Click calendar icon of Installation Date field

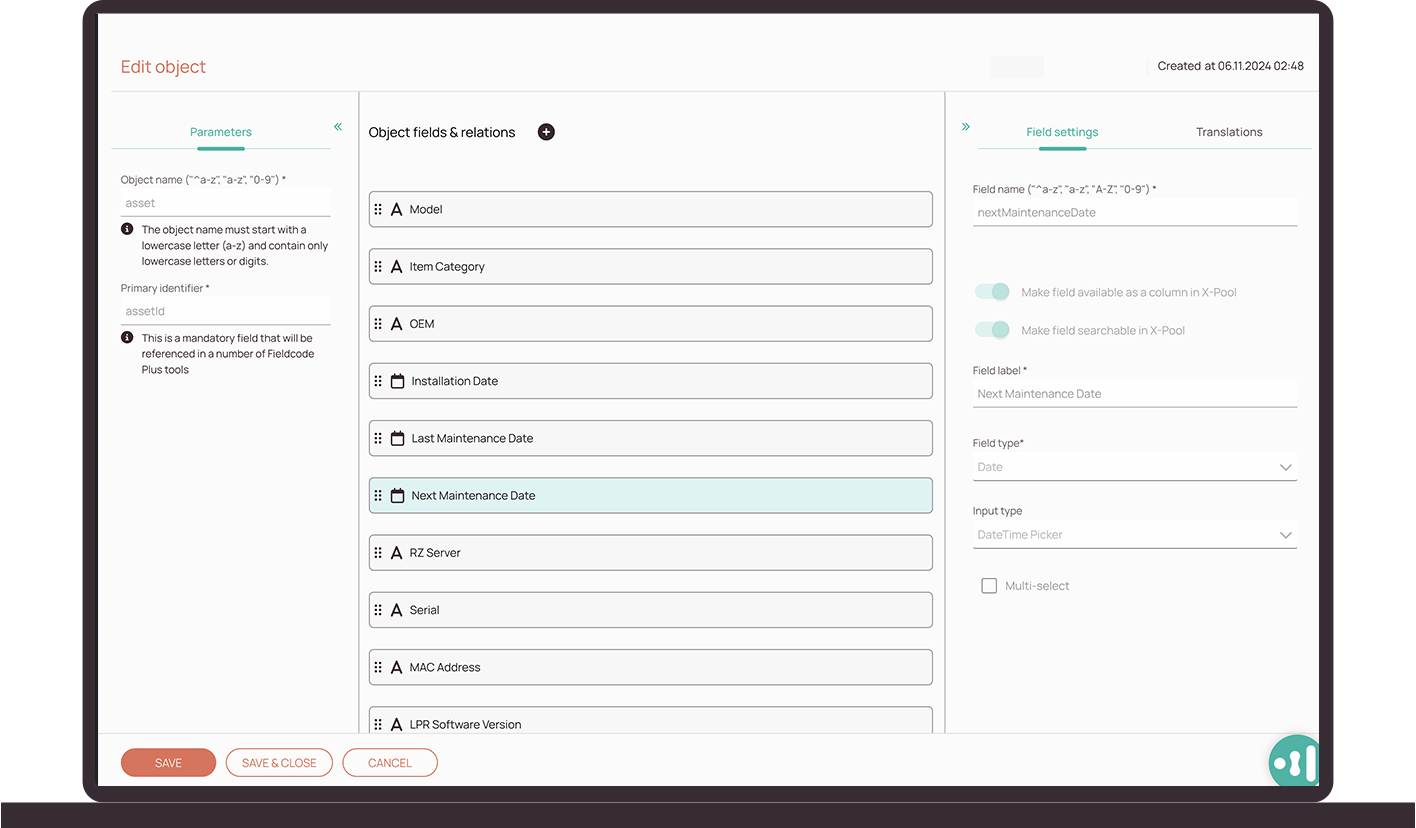(397, 381)
